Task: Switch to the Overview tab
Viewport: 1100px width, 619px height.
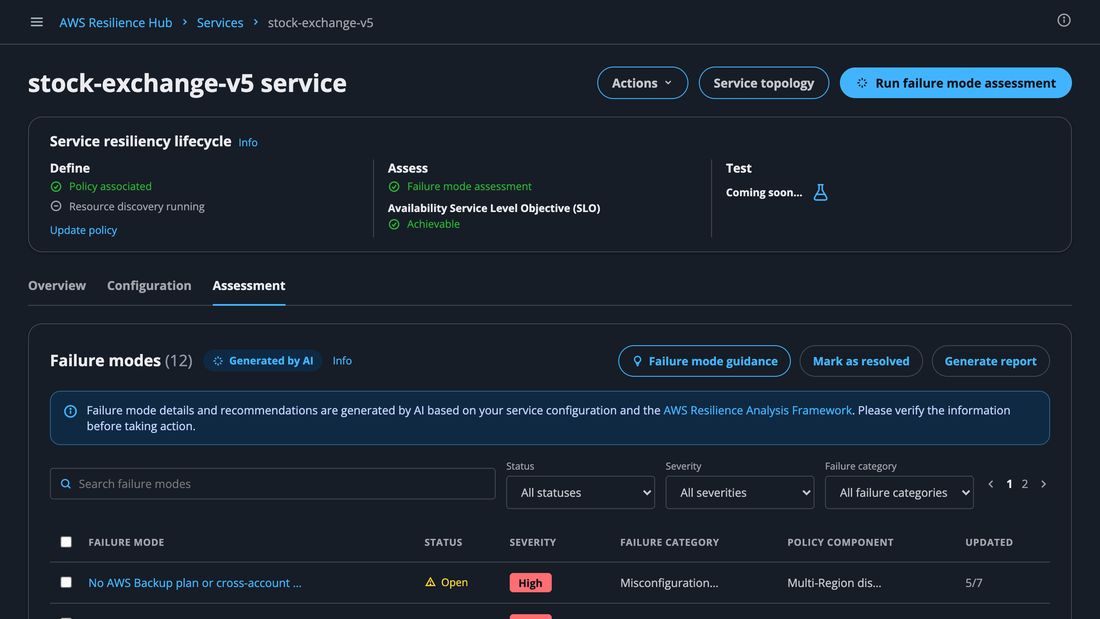Action: pos(57,286)
